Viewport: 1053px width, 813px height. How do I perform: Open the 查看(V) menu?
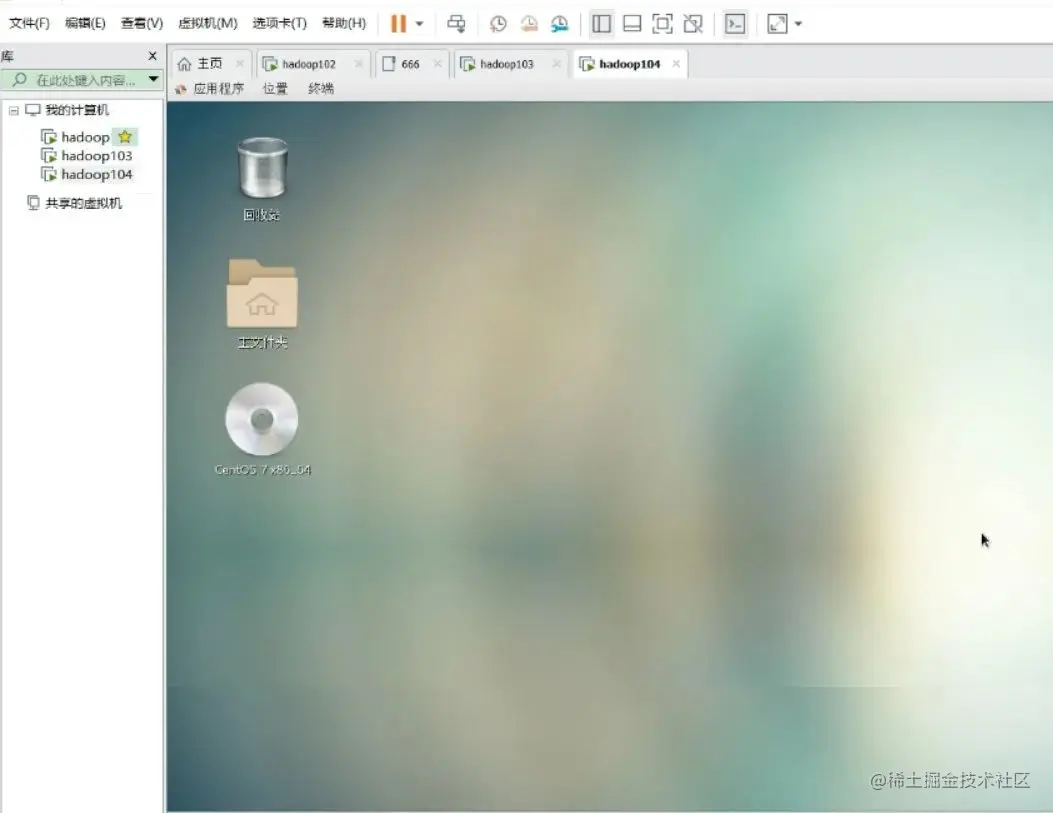coord(142,23)
